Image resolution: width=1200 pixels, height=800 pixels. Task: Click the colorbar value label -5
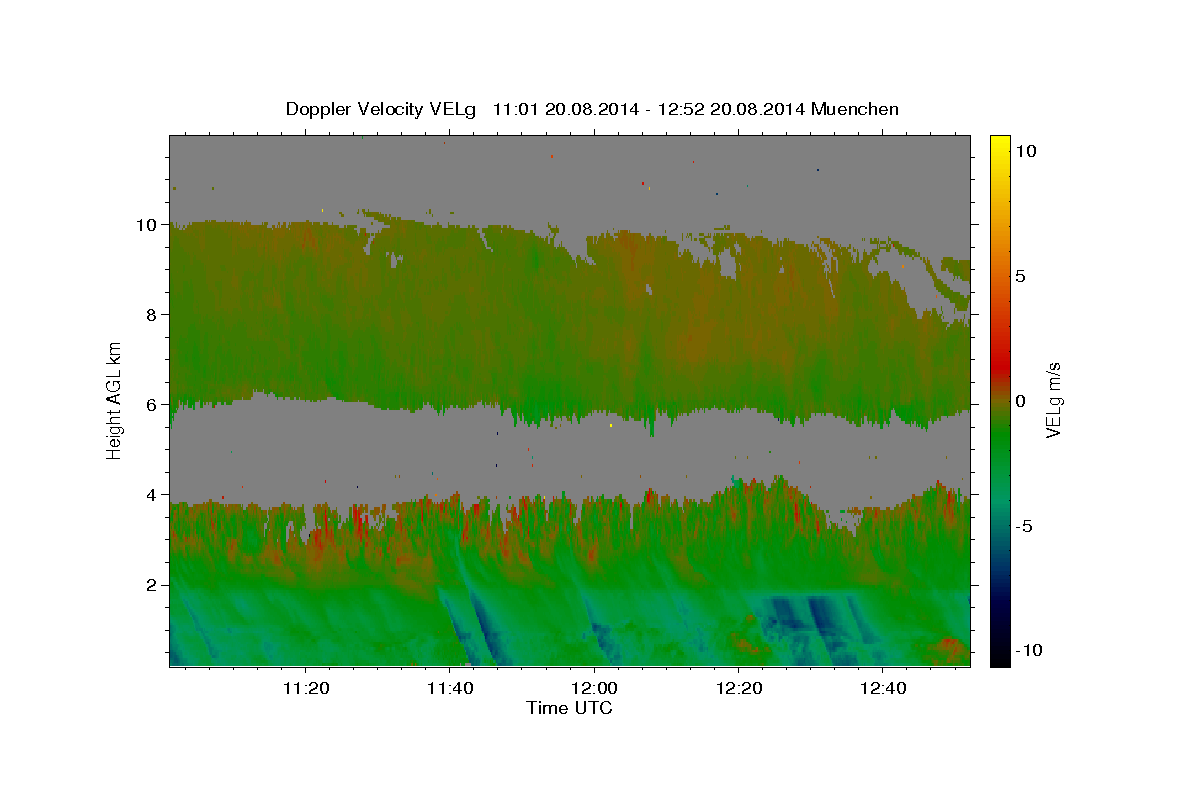point(1027,526)
